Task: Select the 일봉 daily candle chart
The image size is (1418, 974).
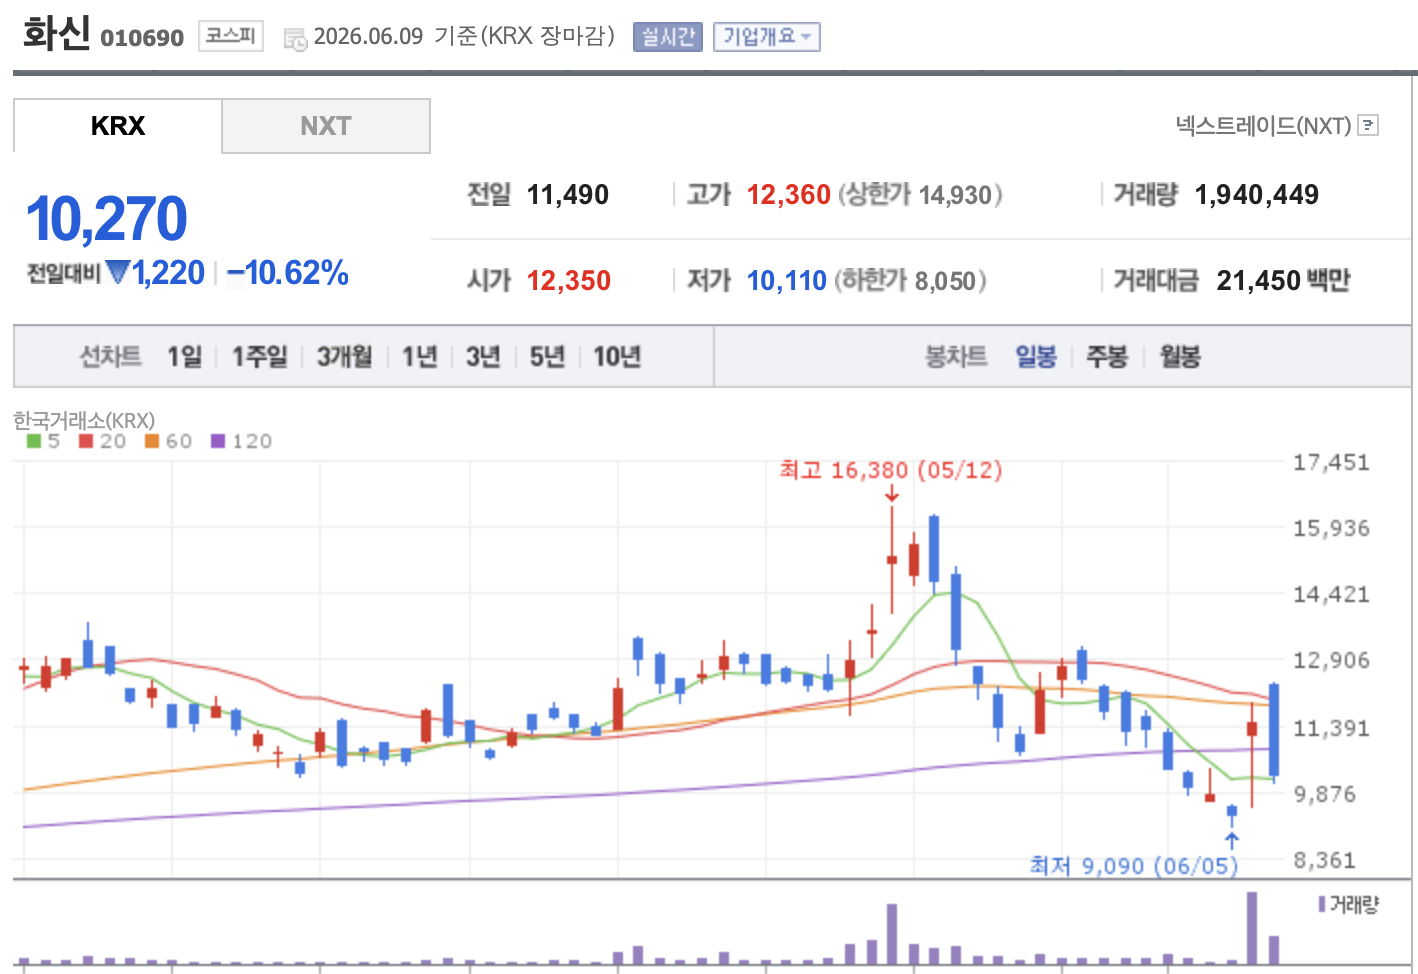Action: click(x=1036, y=356)
